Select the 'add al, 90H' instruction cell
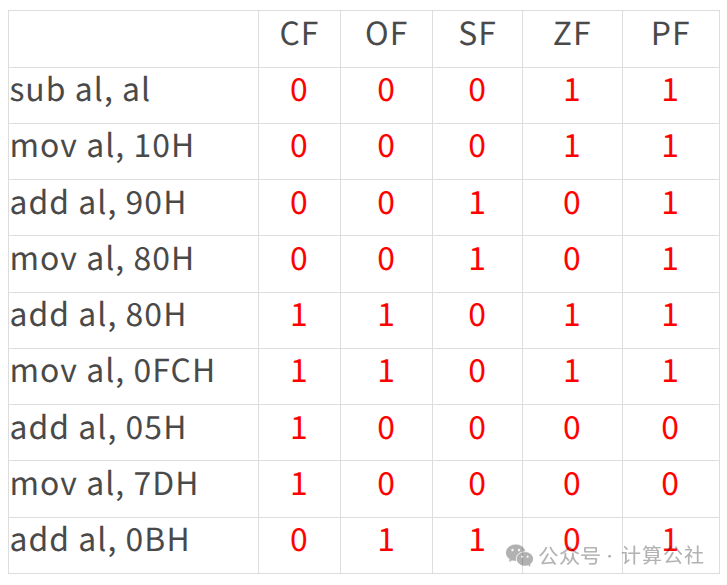This screenshot has width=727, height=585. click(134, 208)
